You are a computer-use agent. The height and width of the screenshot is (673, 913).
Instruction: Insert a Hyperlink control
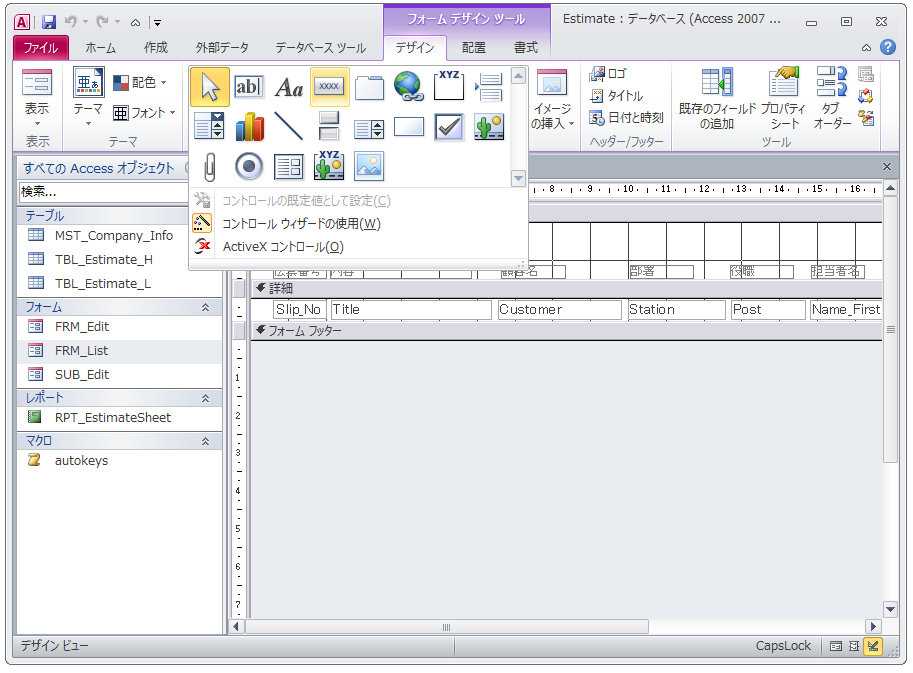[409, 87]
